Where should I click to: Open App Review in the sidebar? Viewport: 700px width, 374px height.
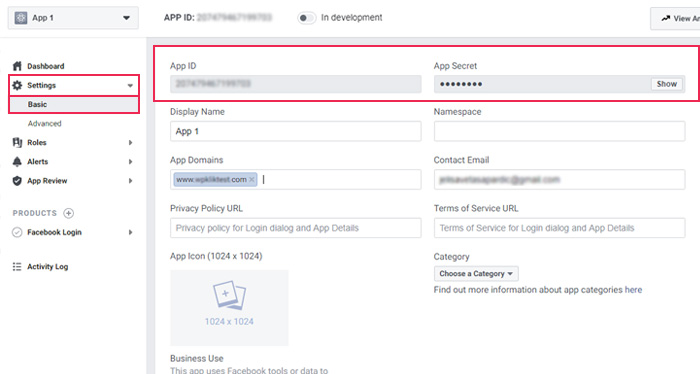point(47,181)
